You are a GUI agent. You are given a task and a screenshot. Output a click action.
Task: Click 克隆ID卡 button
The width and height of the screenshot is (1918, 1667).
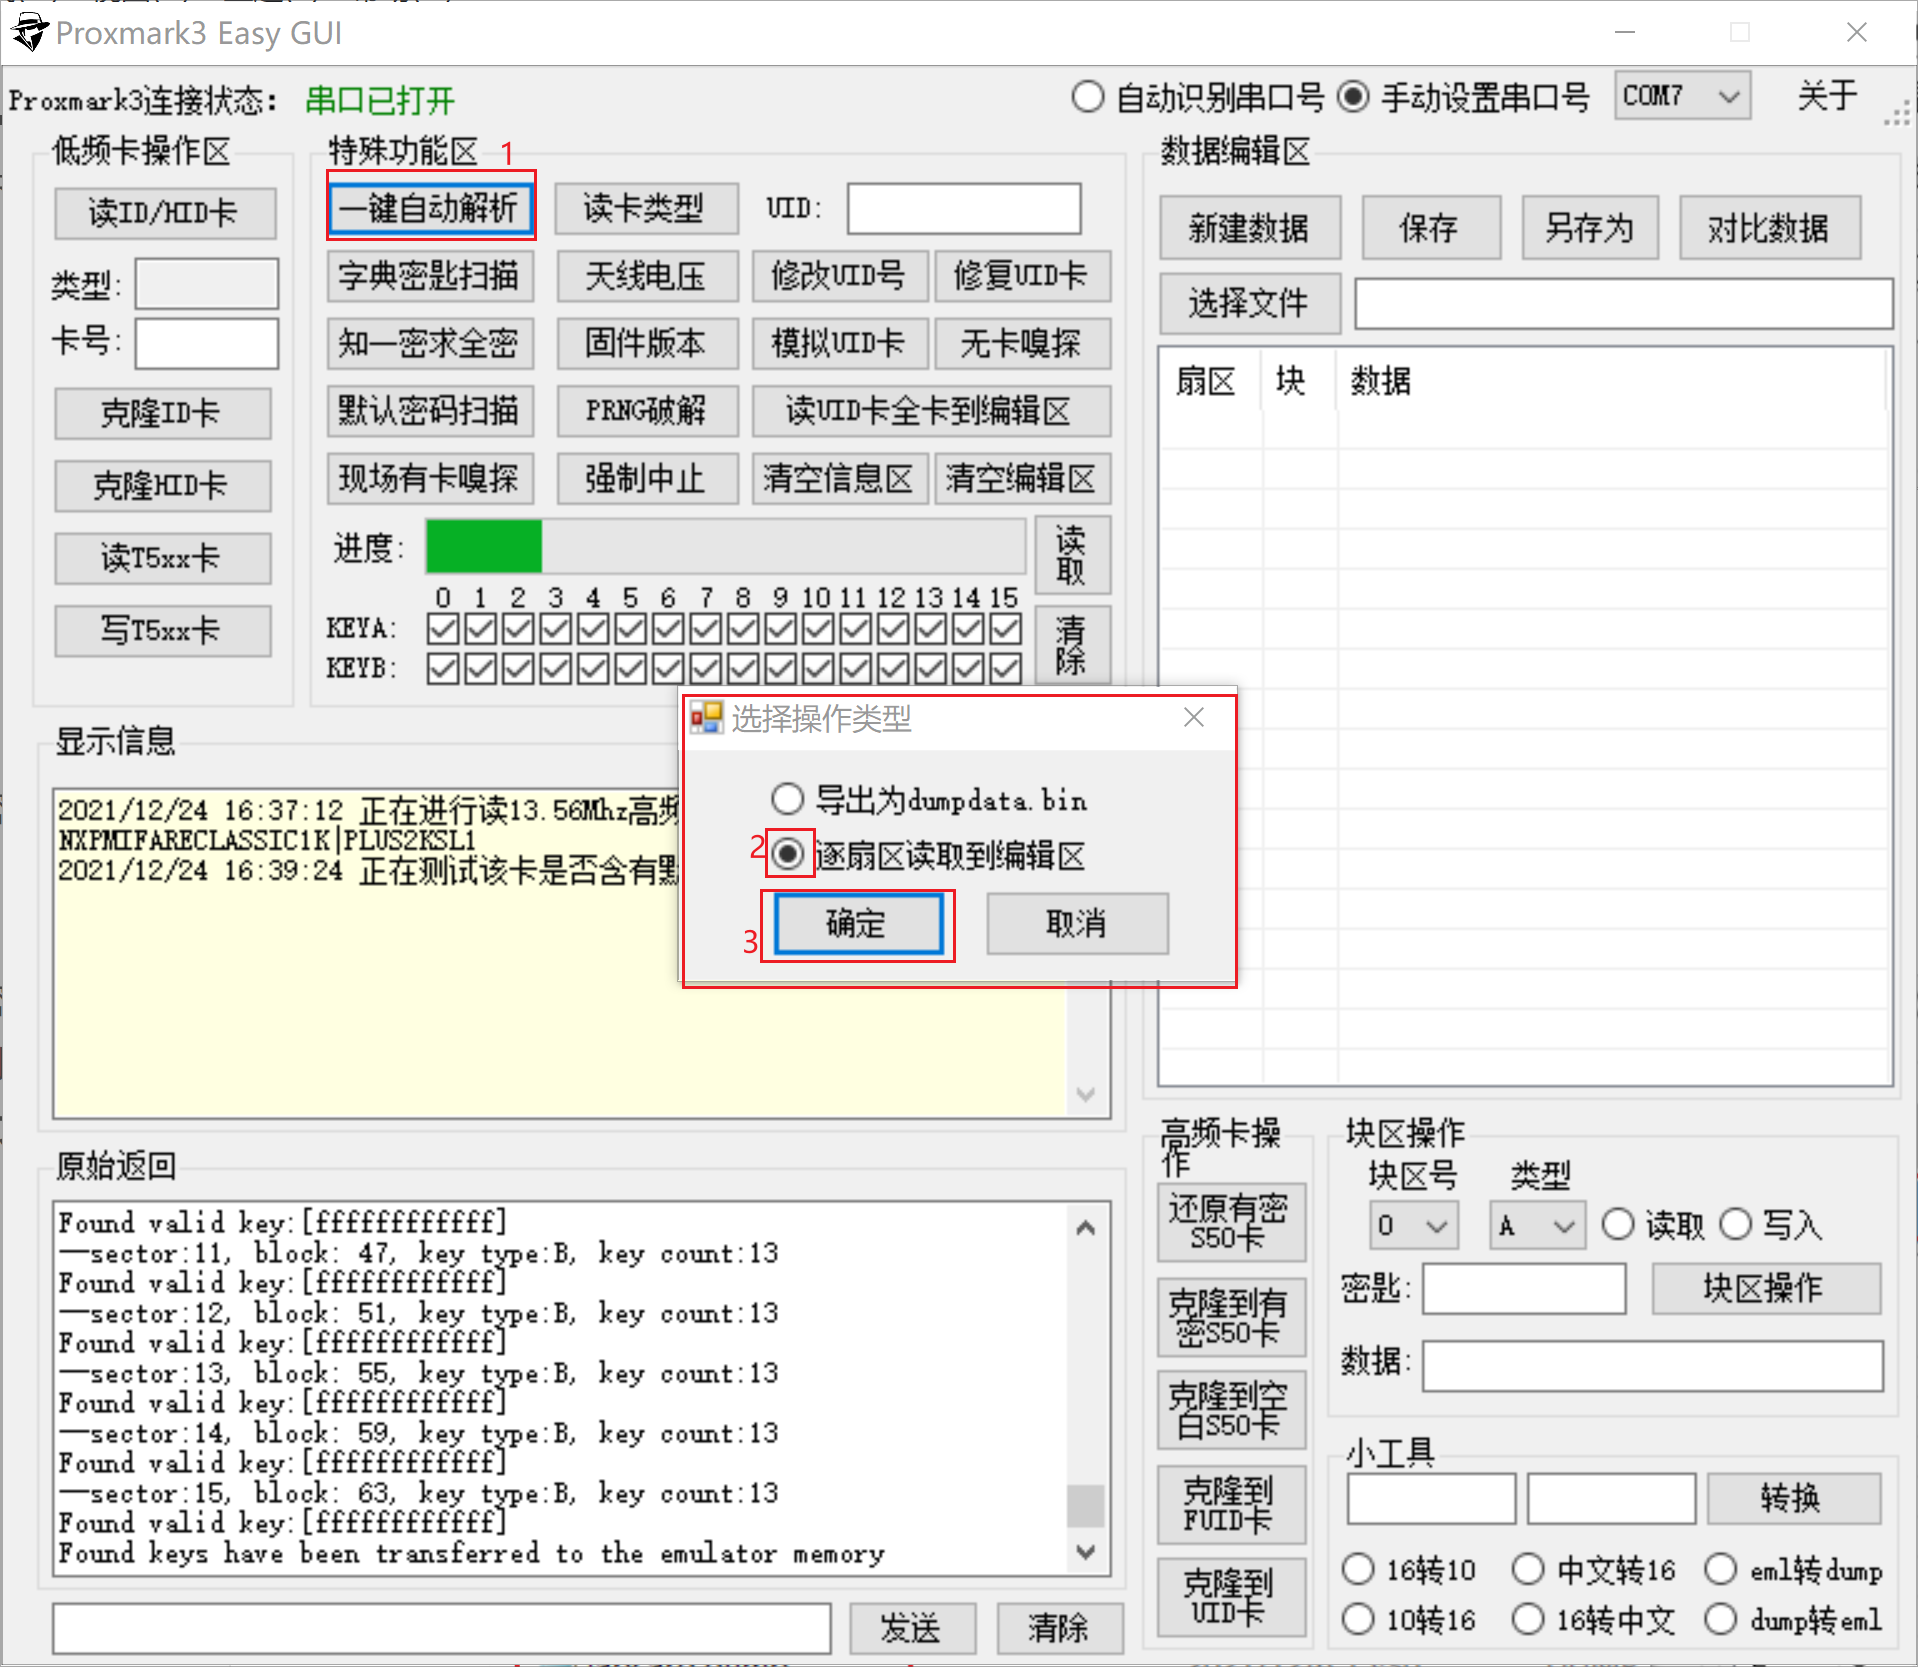162,413
